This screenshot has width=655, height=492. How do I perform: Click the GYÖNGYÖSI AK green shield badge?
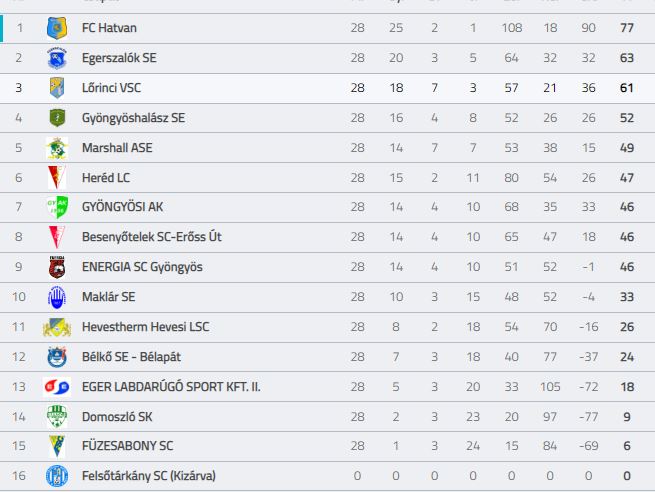click(x=57, y=207)
